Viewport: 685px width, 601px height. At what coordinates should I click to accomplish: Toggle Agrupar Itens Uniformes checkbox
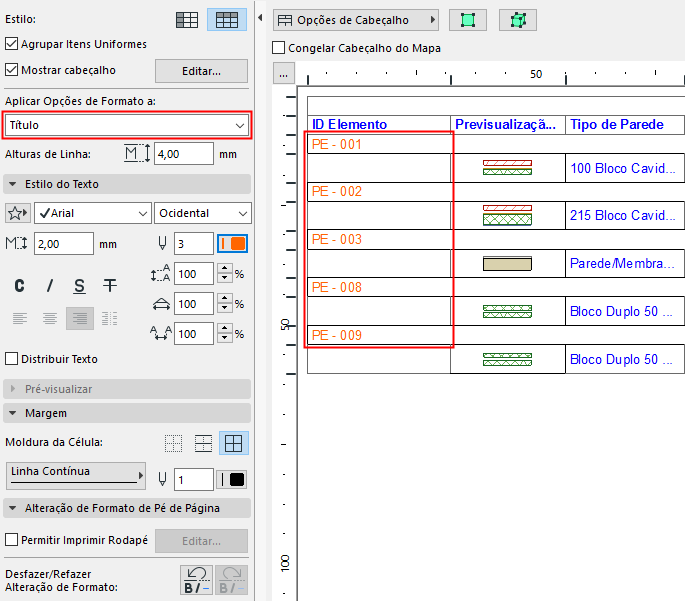coord(11,44)
